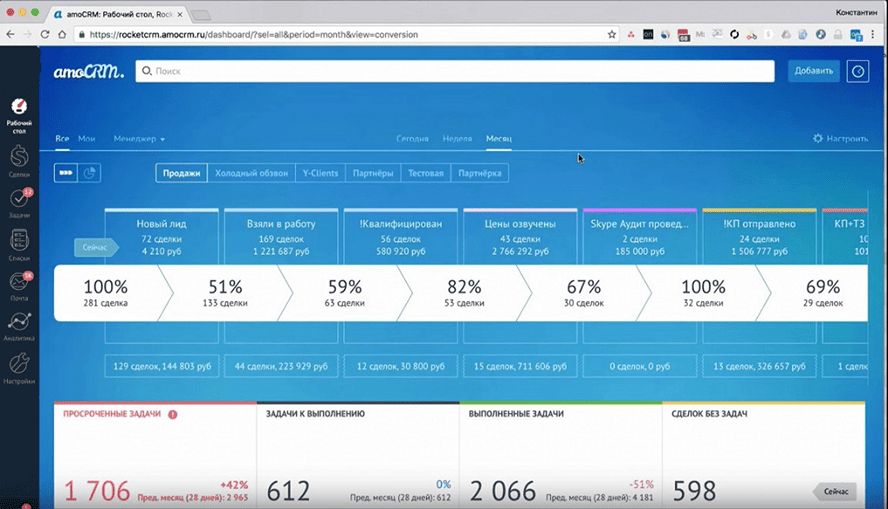
Task: Toggle the Сейчас marker in Сделок без задач
Action: pos(834,491)
